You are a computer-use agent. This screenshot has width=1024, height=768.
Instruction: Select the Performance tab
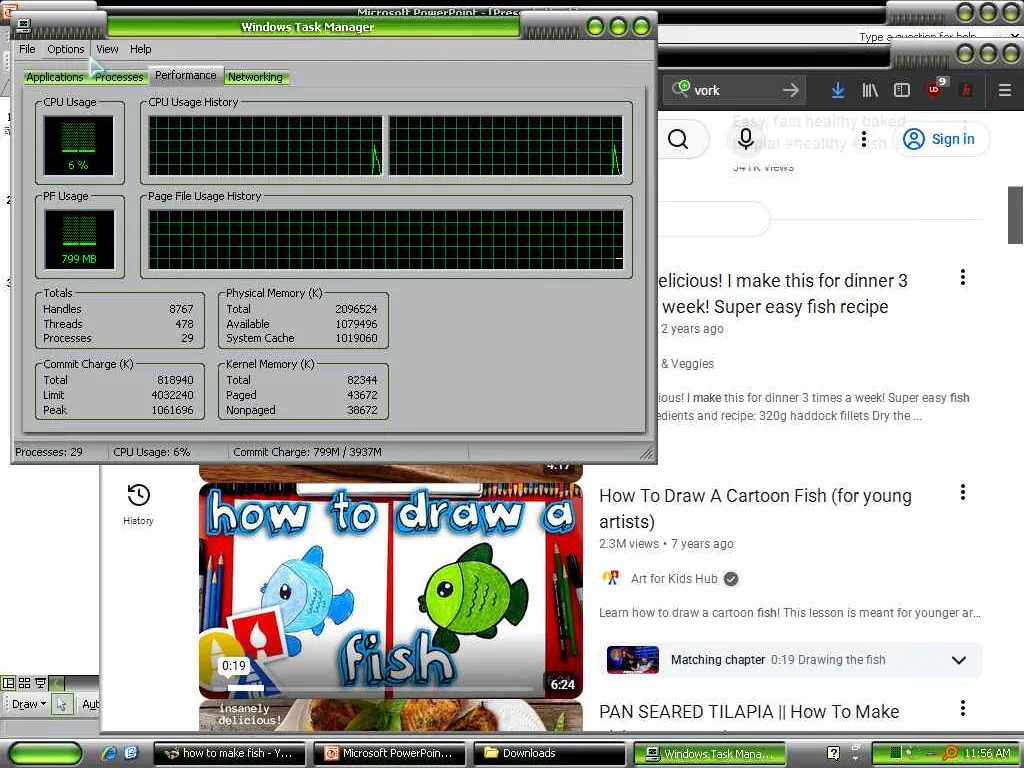pos(185,75)
